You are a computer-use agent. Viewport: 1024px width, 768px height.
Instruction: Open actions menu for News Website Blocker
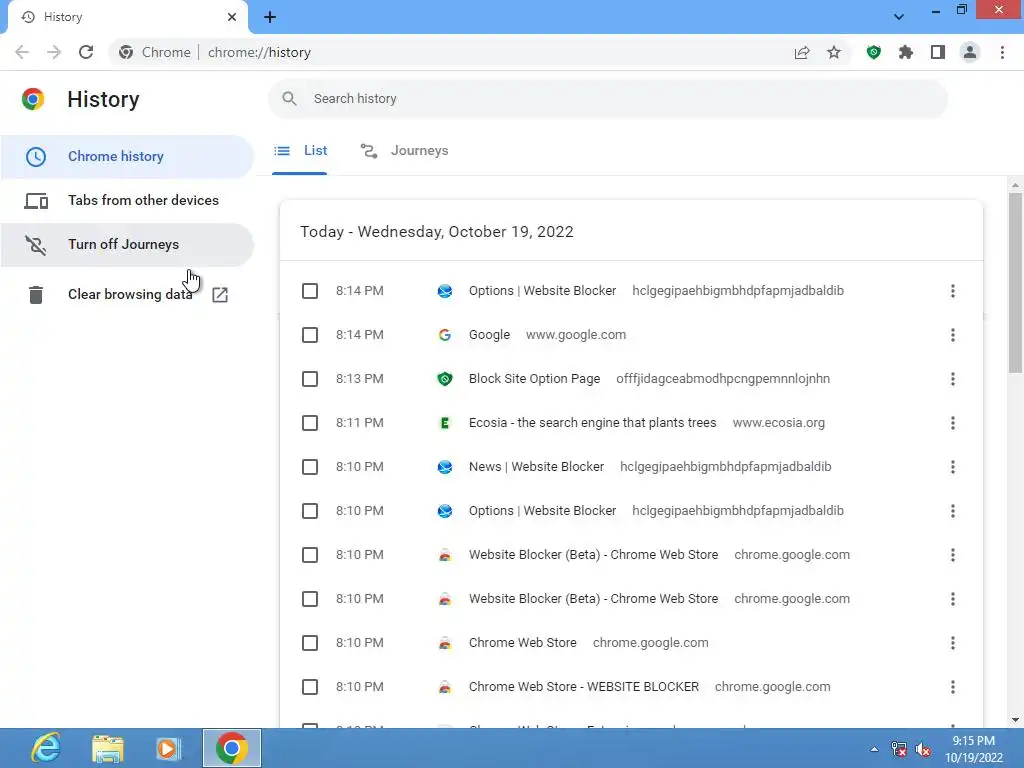(x=953, y=467)
